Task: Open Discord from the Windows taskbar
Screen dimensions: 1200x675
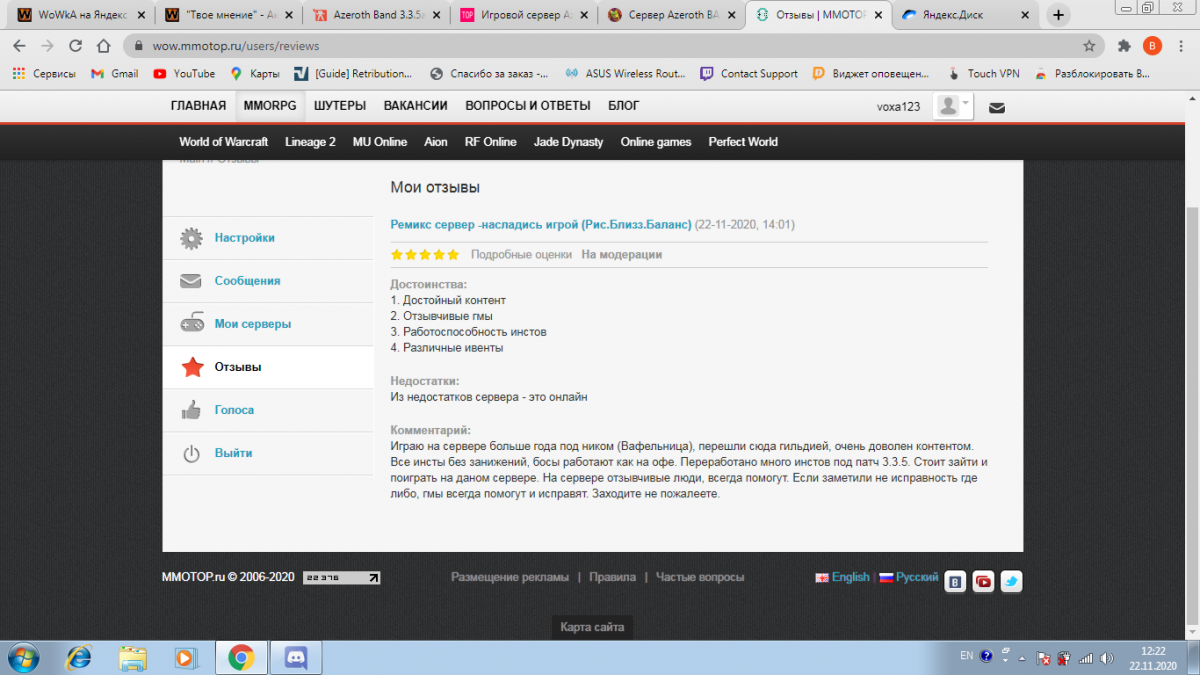Action: [x=294, y=657]
